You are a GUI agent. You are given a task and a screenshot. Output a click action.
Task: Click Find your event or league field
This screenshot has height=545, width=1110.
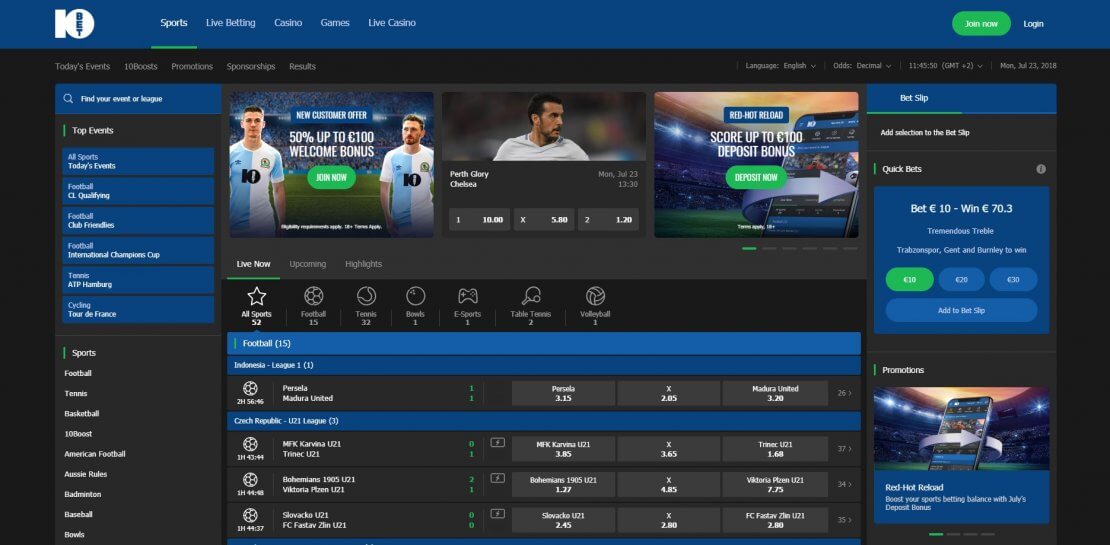pos(138,99)
